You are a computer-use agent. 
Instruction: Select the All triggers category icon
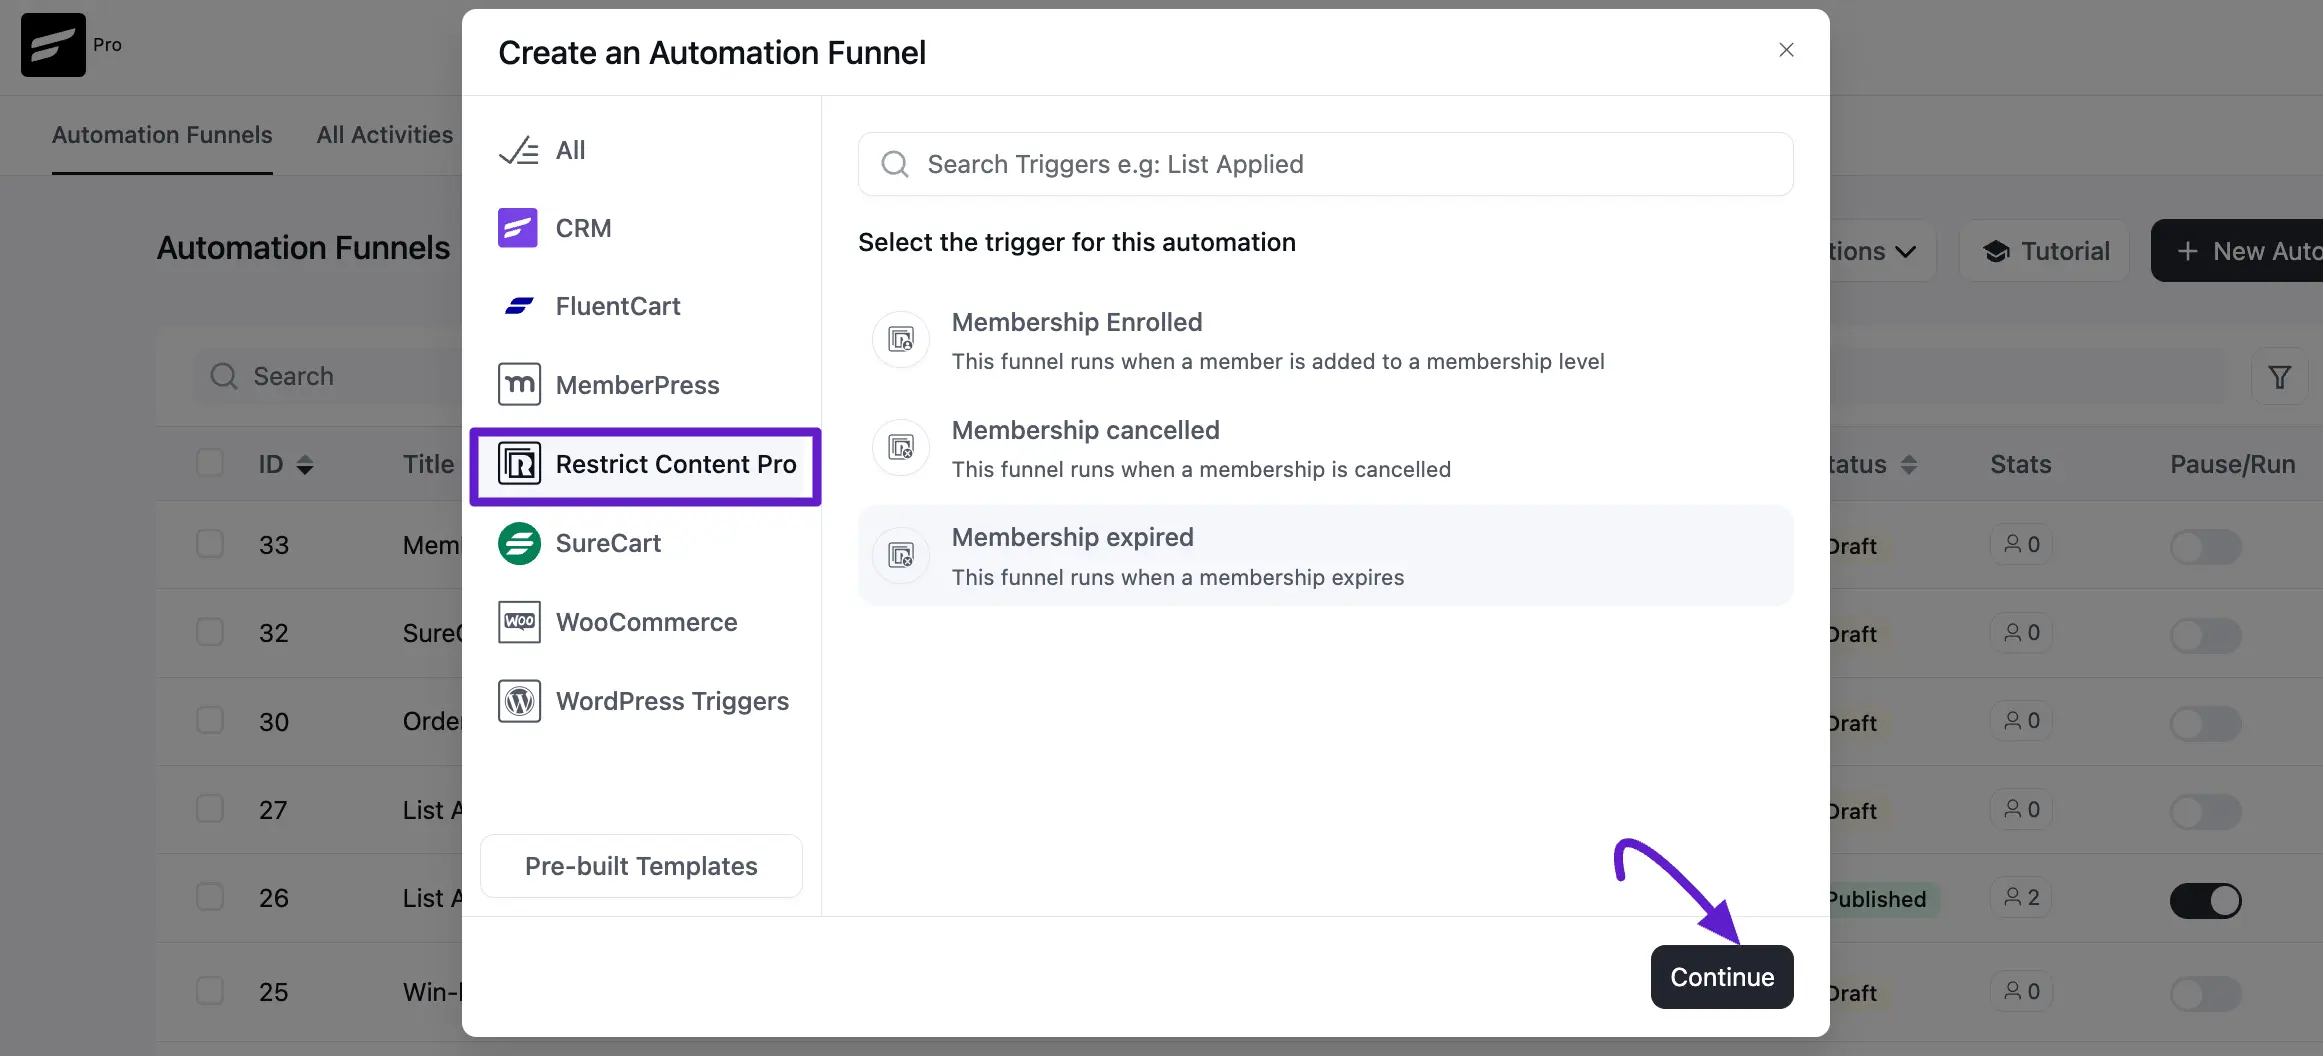click(519, 150)
